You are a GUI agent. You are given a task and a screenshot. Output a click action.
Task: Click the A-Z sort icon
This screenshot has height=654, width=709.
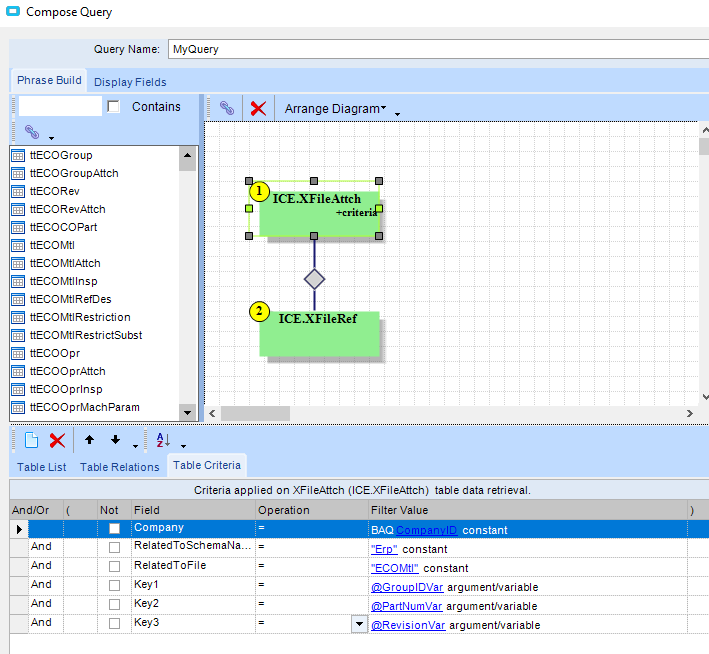click(x=163, y=440)
